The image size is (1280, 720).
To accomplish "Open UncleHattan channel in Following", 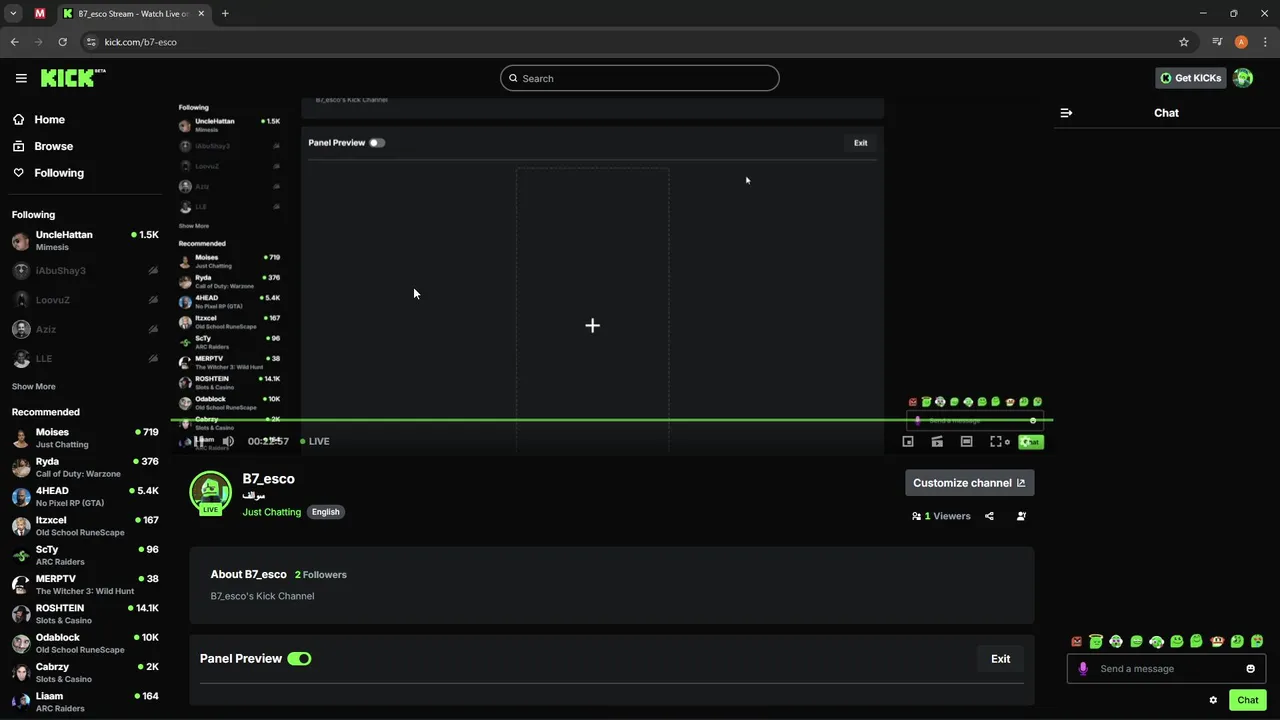I will pos(85,241).
